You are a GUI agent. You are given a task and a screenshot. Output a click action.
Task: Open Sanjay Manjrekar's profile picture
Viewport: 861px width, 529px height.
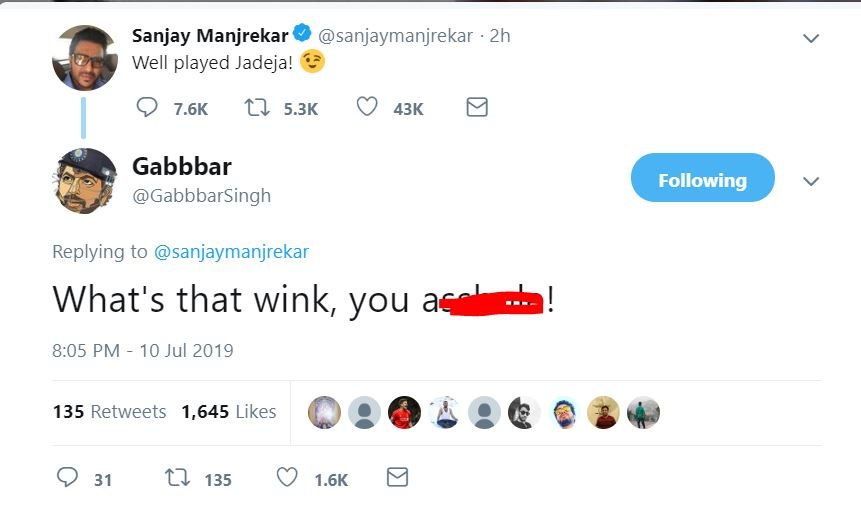tap(85, 58)
